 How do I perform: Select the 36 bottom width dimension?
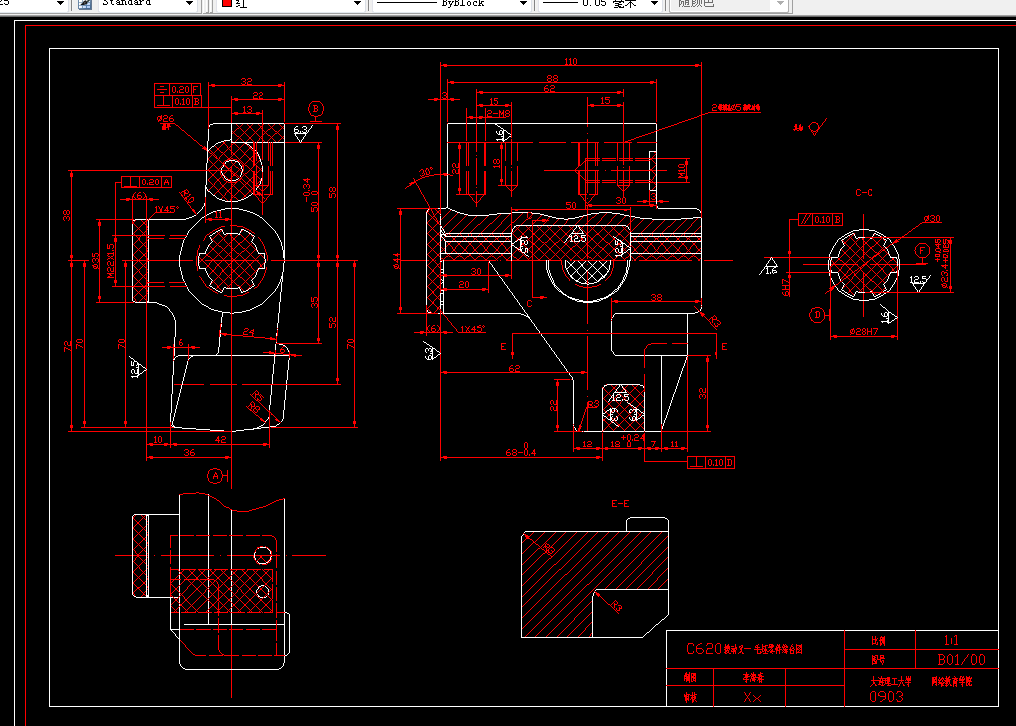click(x=189, y=452)
